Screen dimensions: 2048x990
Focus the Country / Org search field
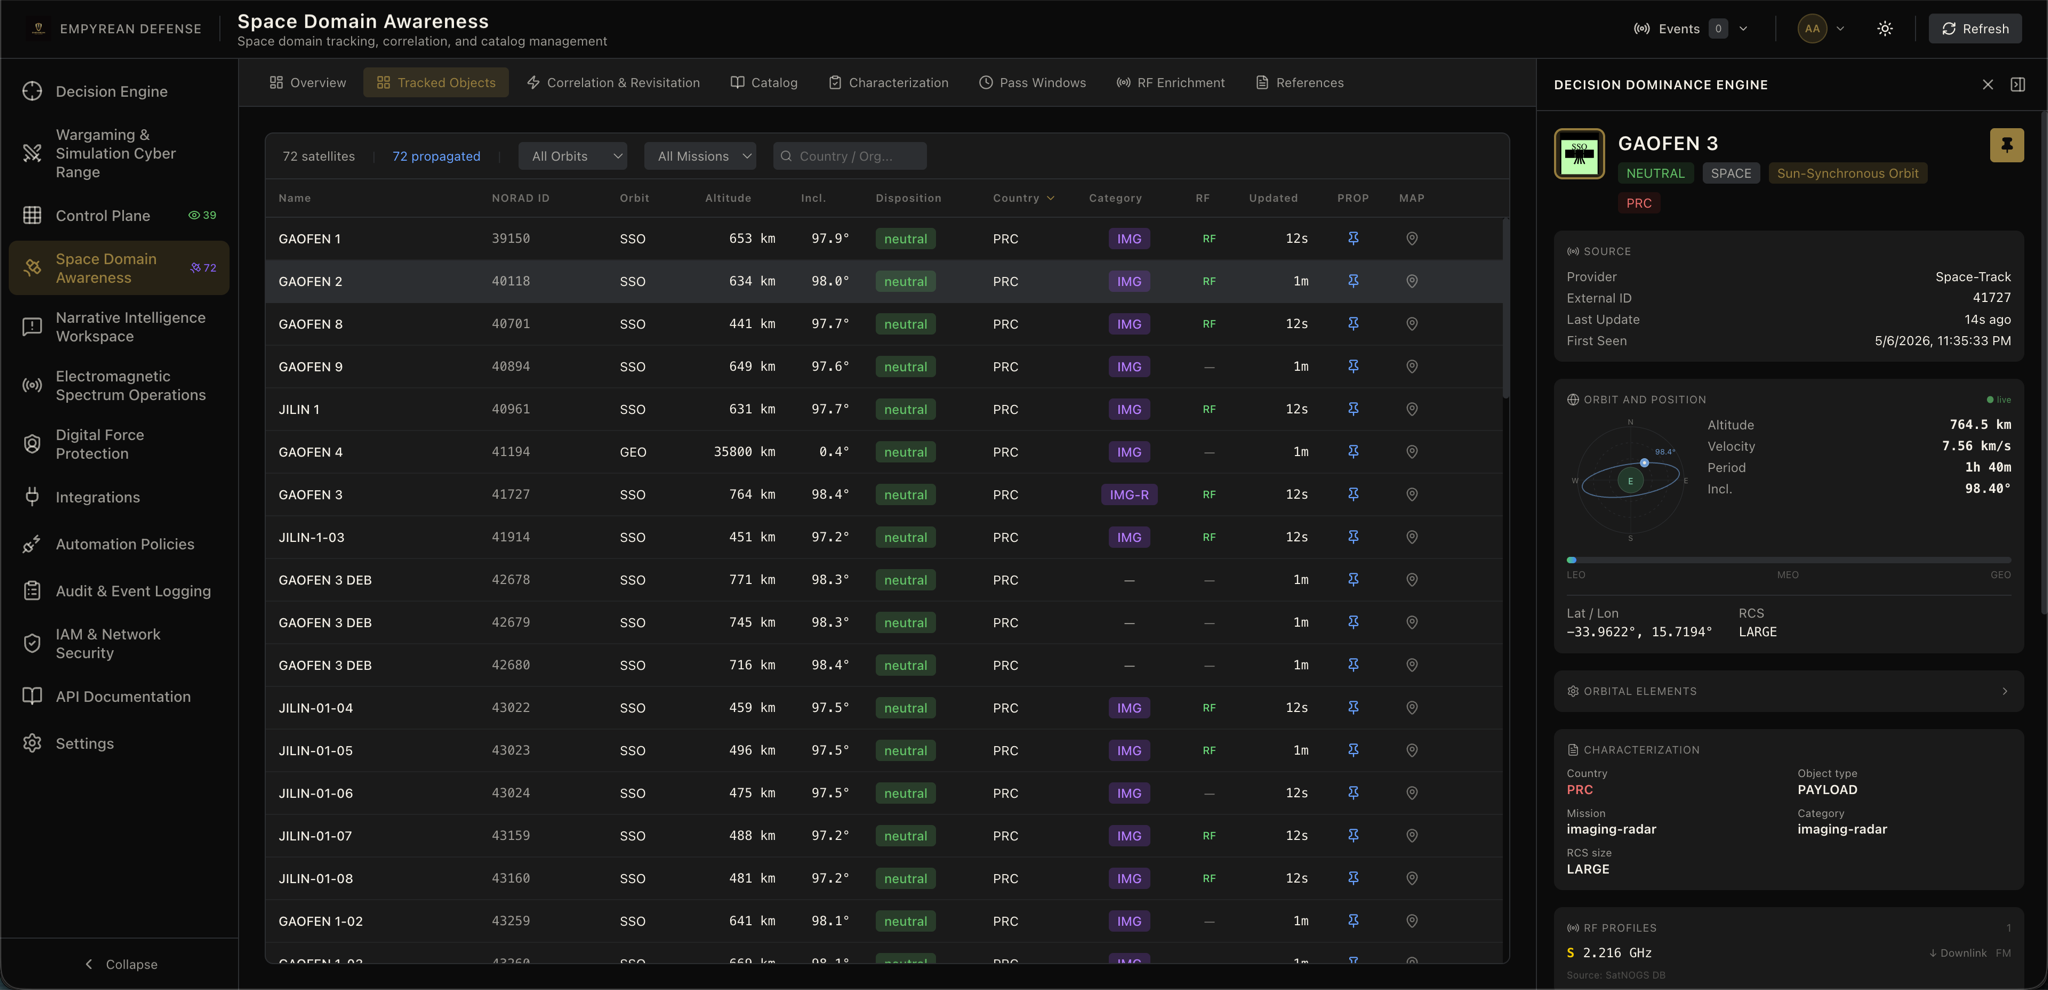(x=849, y=156)
